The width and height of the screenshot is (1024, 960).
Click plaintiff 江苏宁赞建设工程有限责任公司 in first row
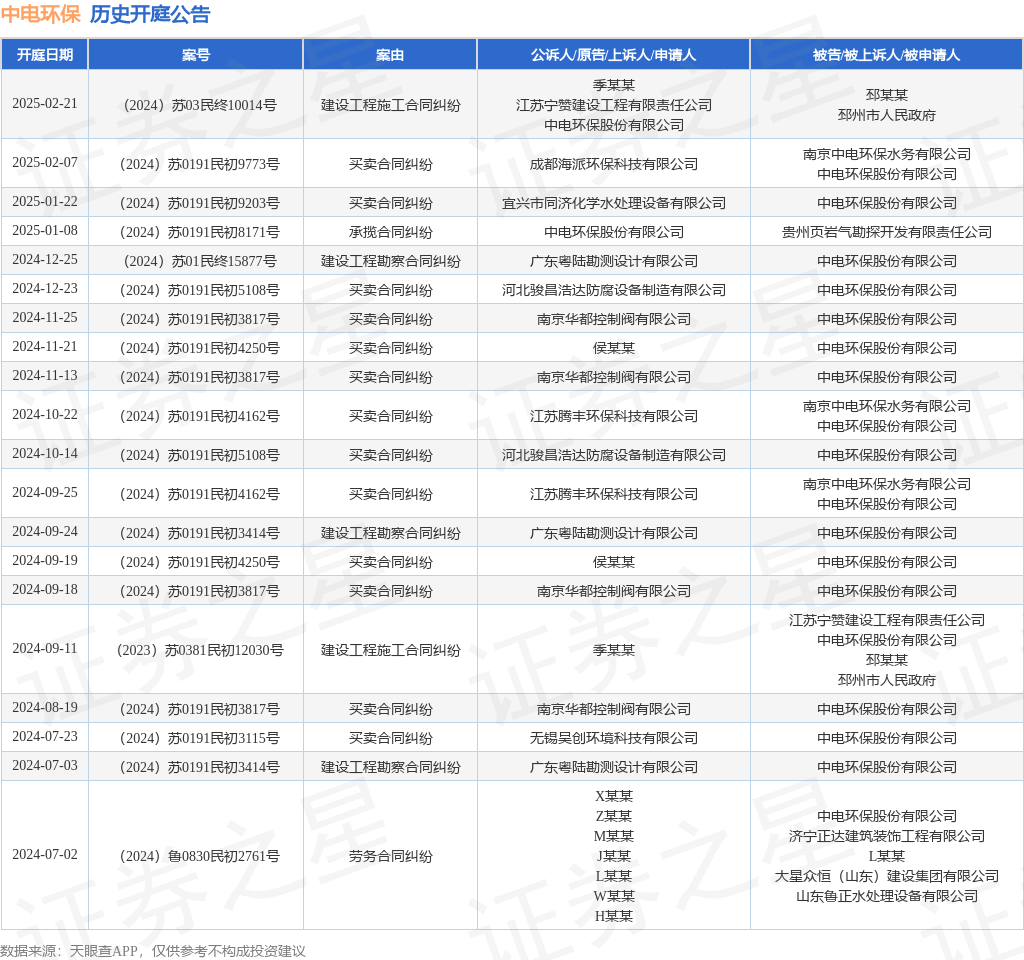(613, 105)
